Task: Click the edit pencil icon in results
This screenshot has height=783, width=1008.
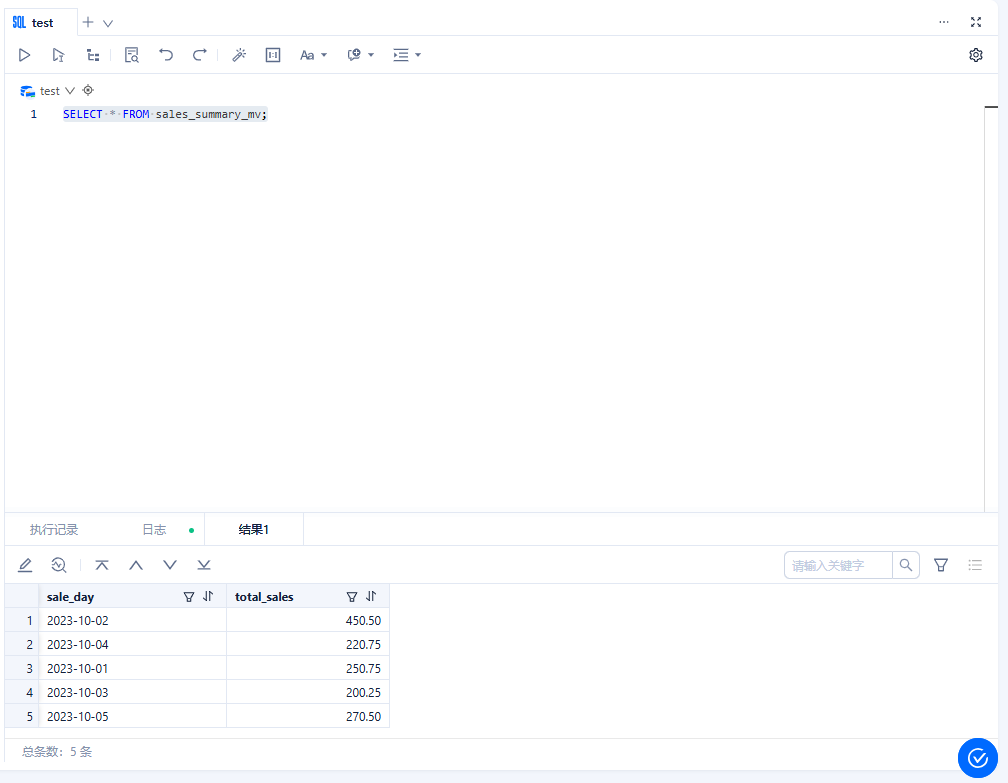Action: pos(25,565)
